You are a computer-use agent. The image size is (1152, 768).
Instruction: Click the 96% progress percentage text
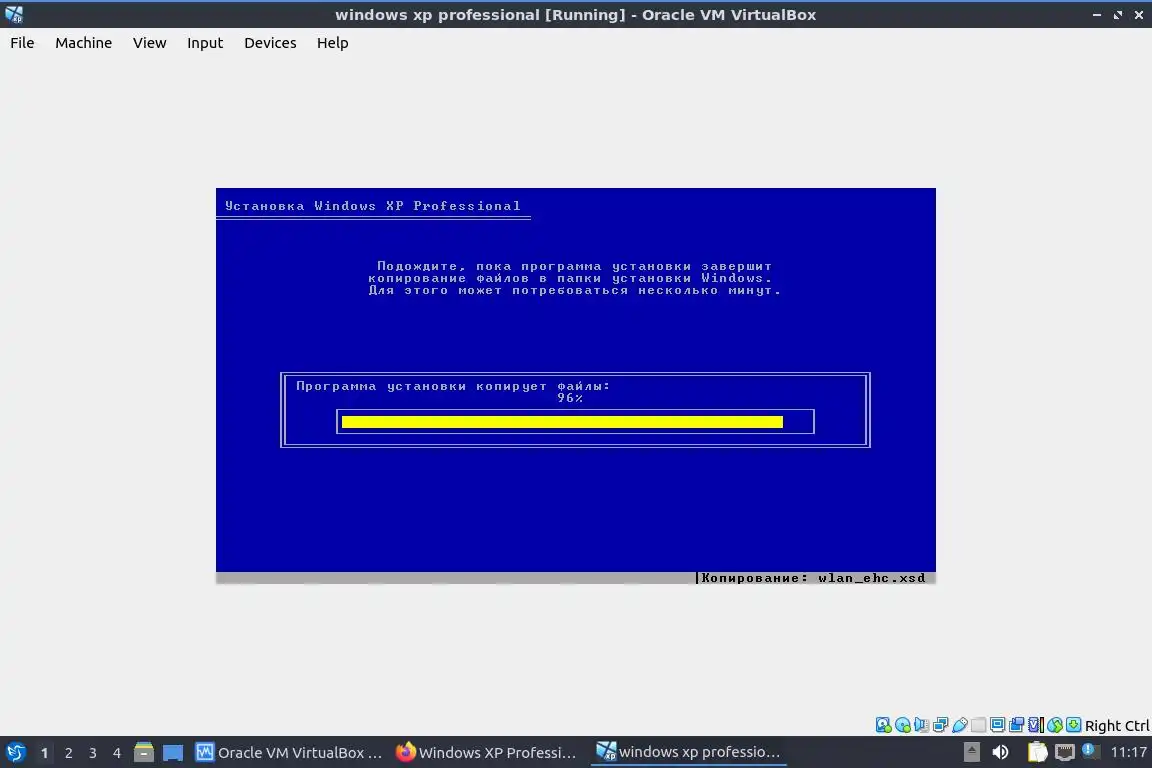pos(569,398)
